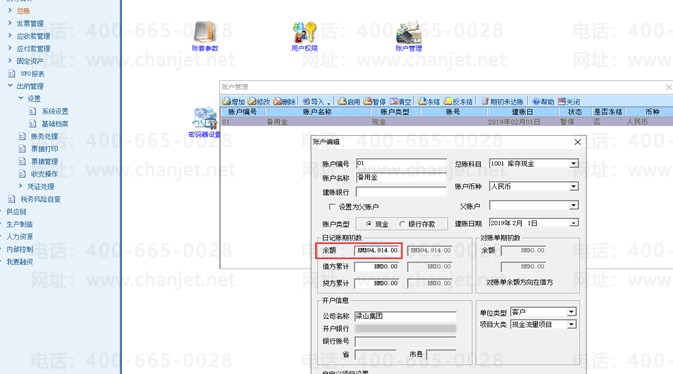Click the 导入 toolbar button
This screenshot has height=374, width=673.
(317, 101)
